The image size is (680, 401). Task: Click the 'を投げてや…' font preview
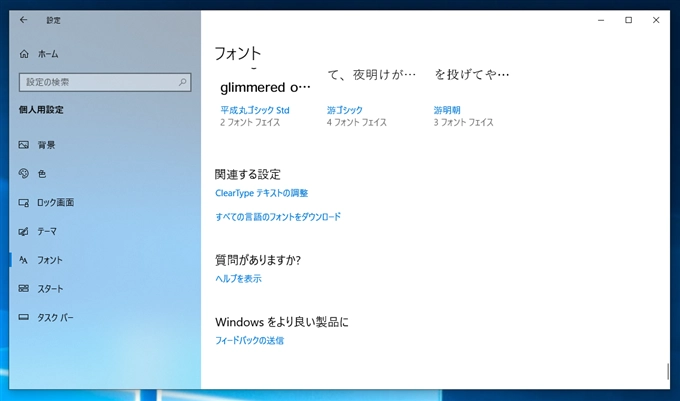(x=471, y=75)
